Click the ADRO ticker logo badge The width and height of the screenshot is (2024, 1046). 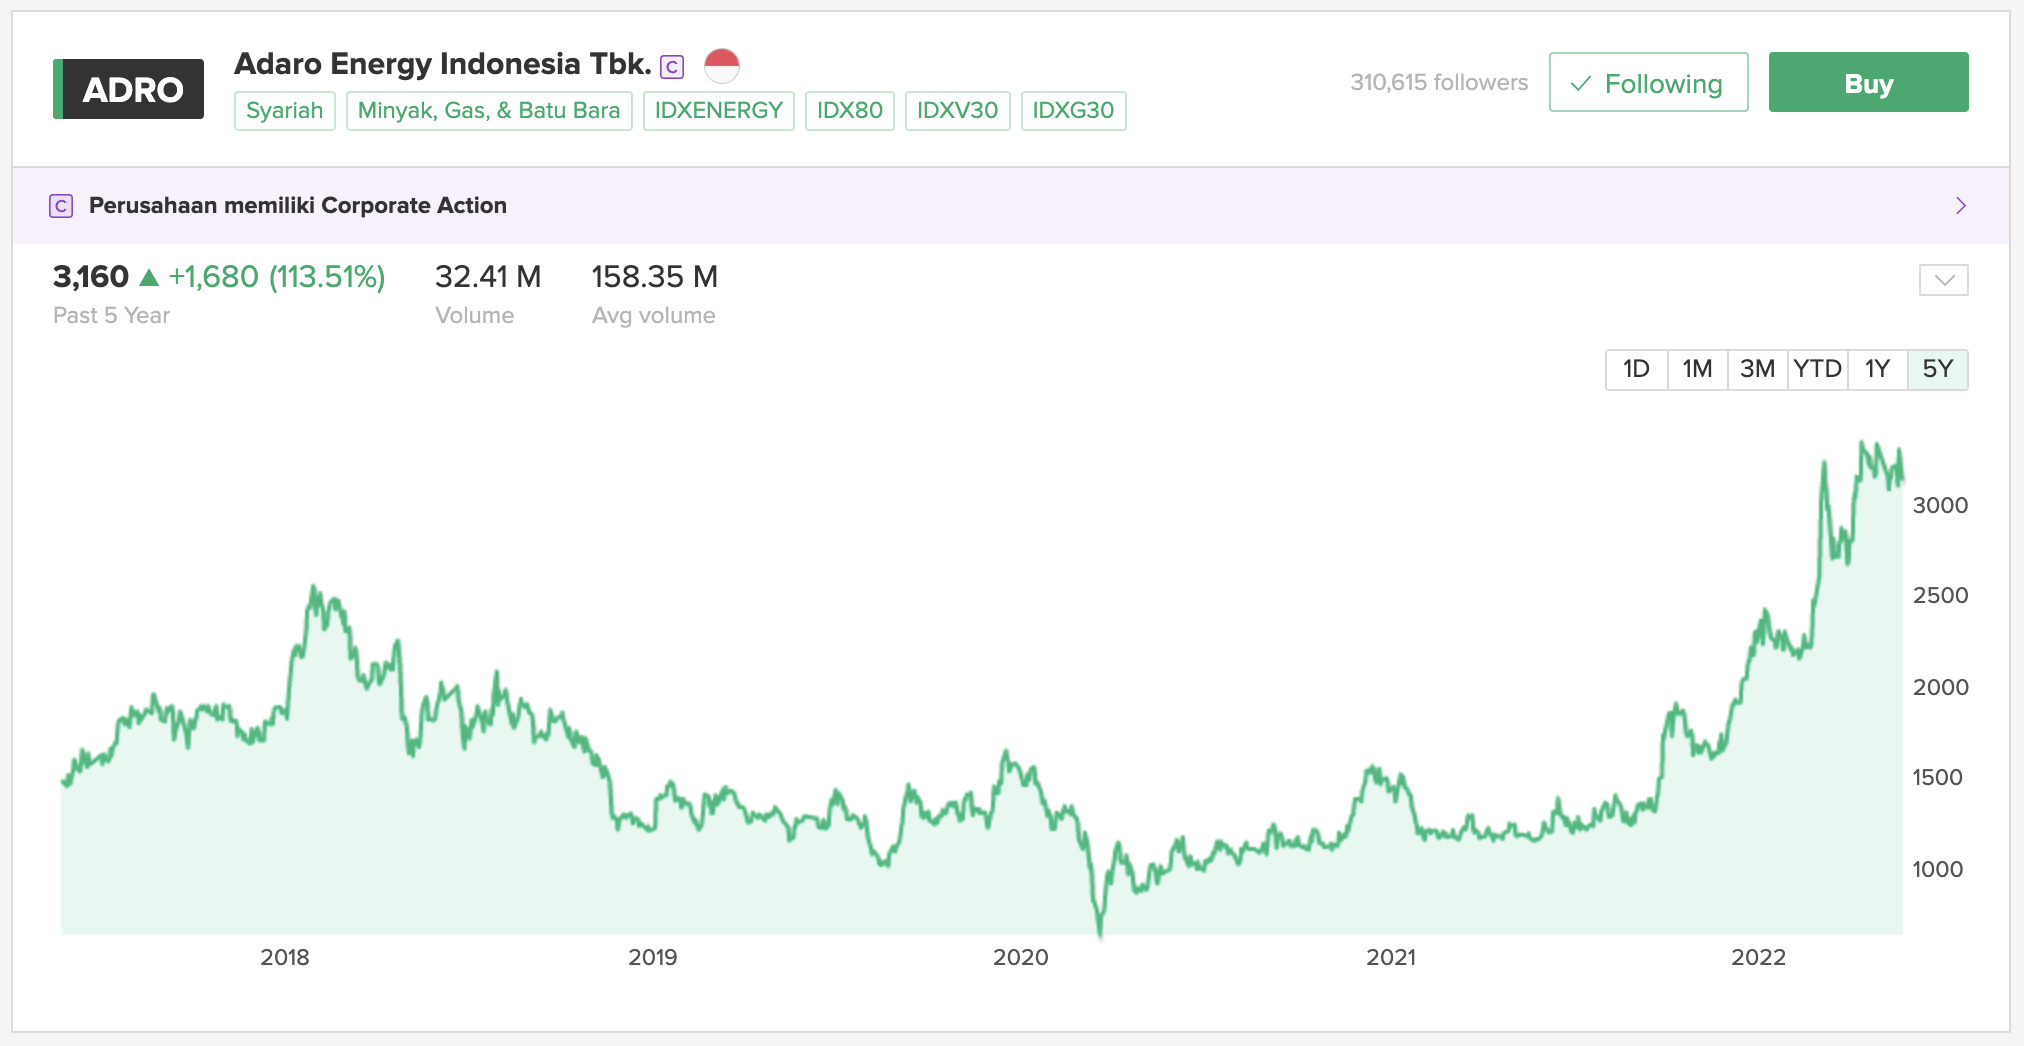point(128,89)
